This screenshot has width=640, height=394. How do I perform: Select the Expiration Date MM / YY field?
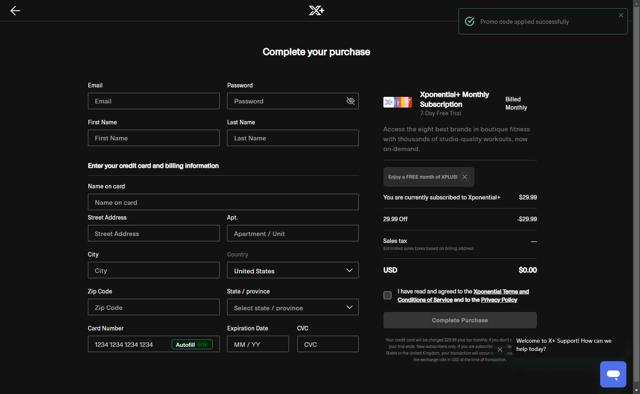pos(258,344)
